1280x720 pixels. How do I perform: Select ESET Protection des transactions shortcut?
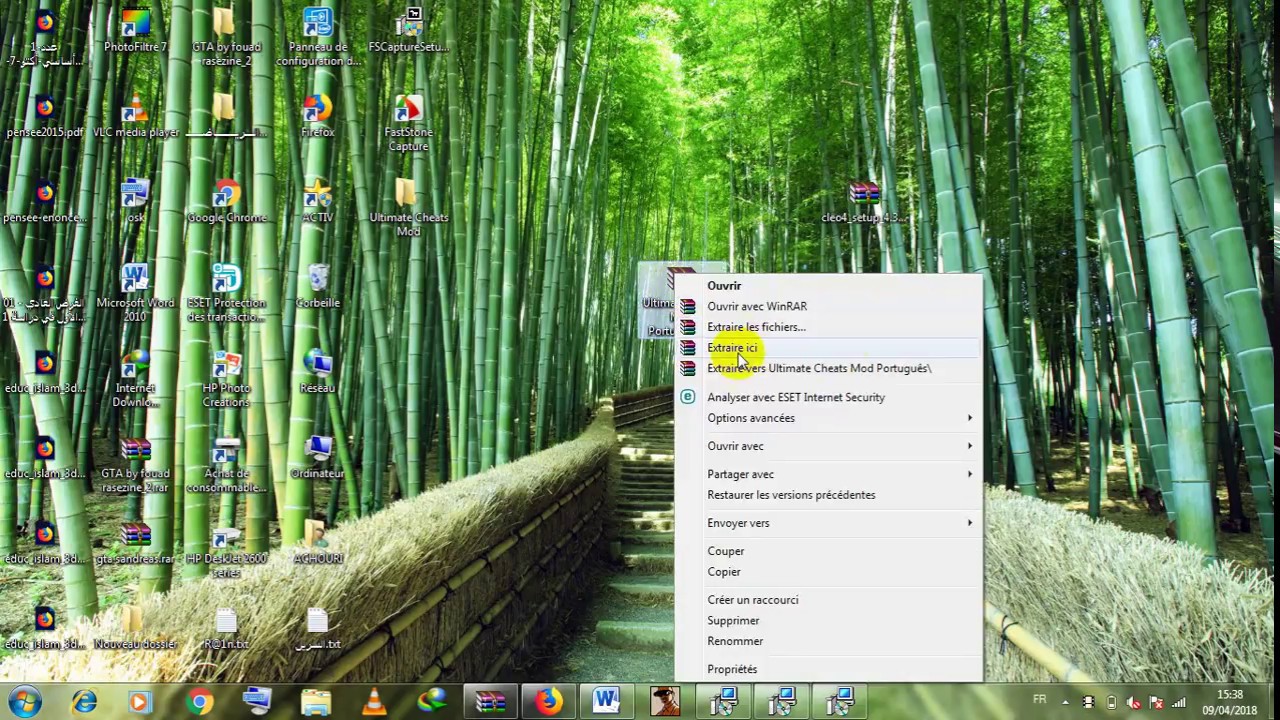point(227,294)
